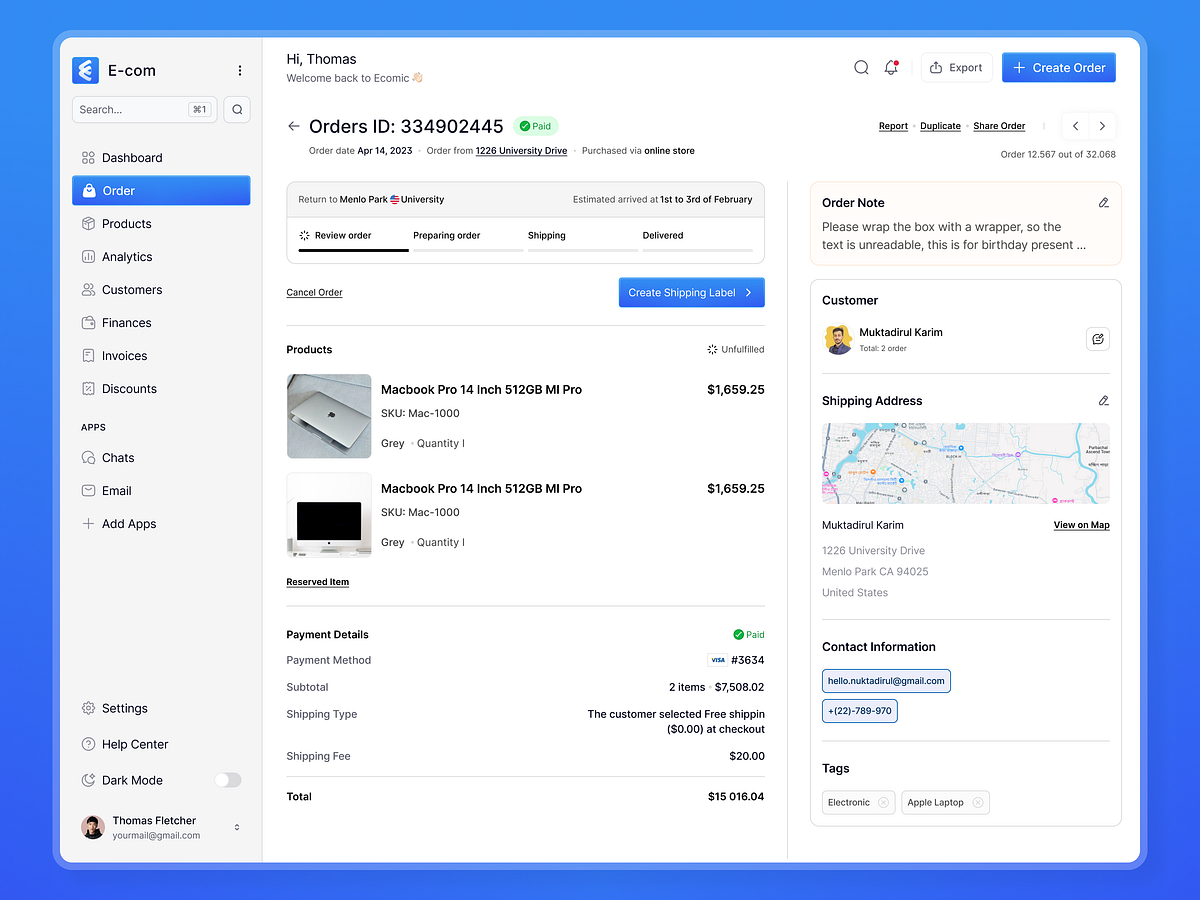1200x900 pixels.
Task: Open the notification bell
Action: [x=891, y=67]
